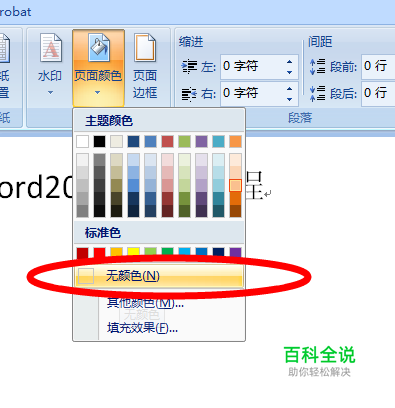Click the spacing before (段前) icon
Screen dimensions: 395x408
(x=317, y=66)
